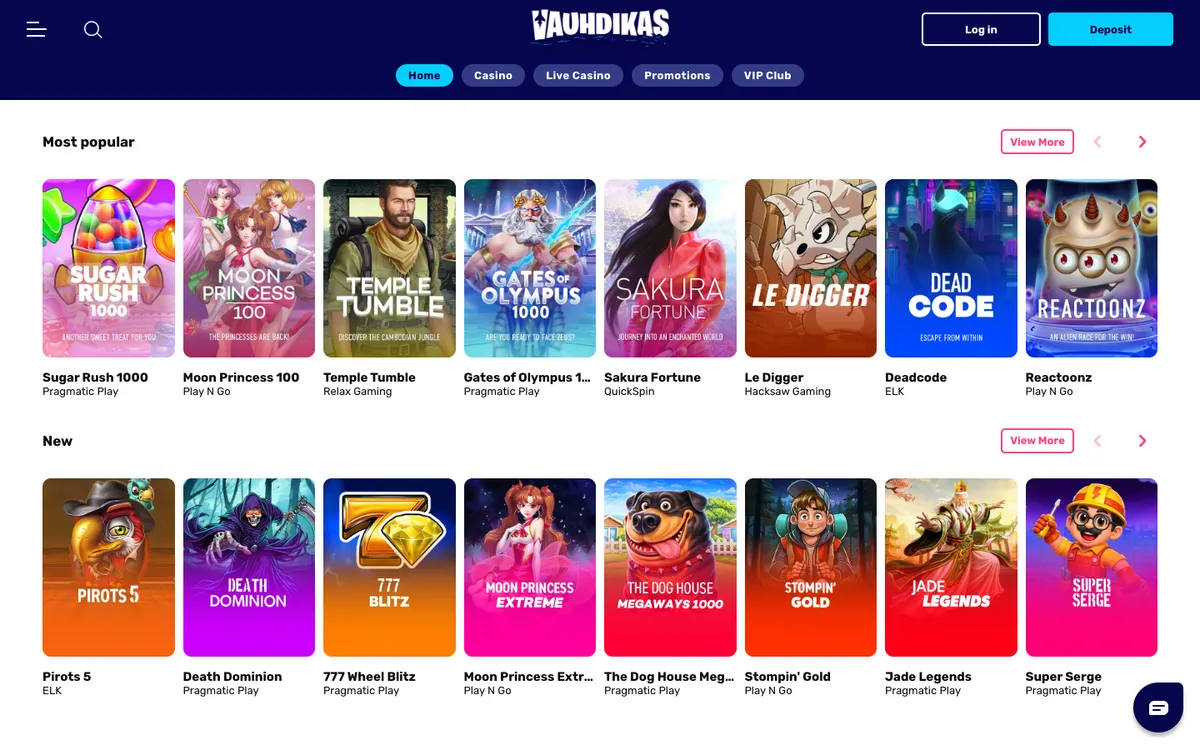Go to the Promotions tab
This screenshot has height=750, width=1200.
point(677,75)
